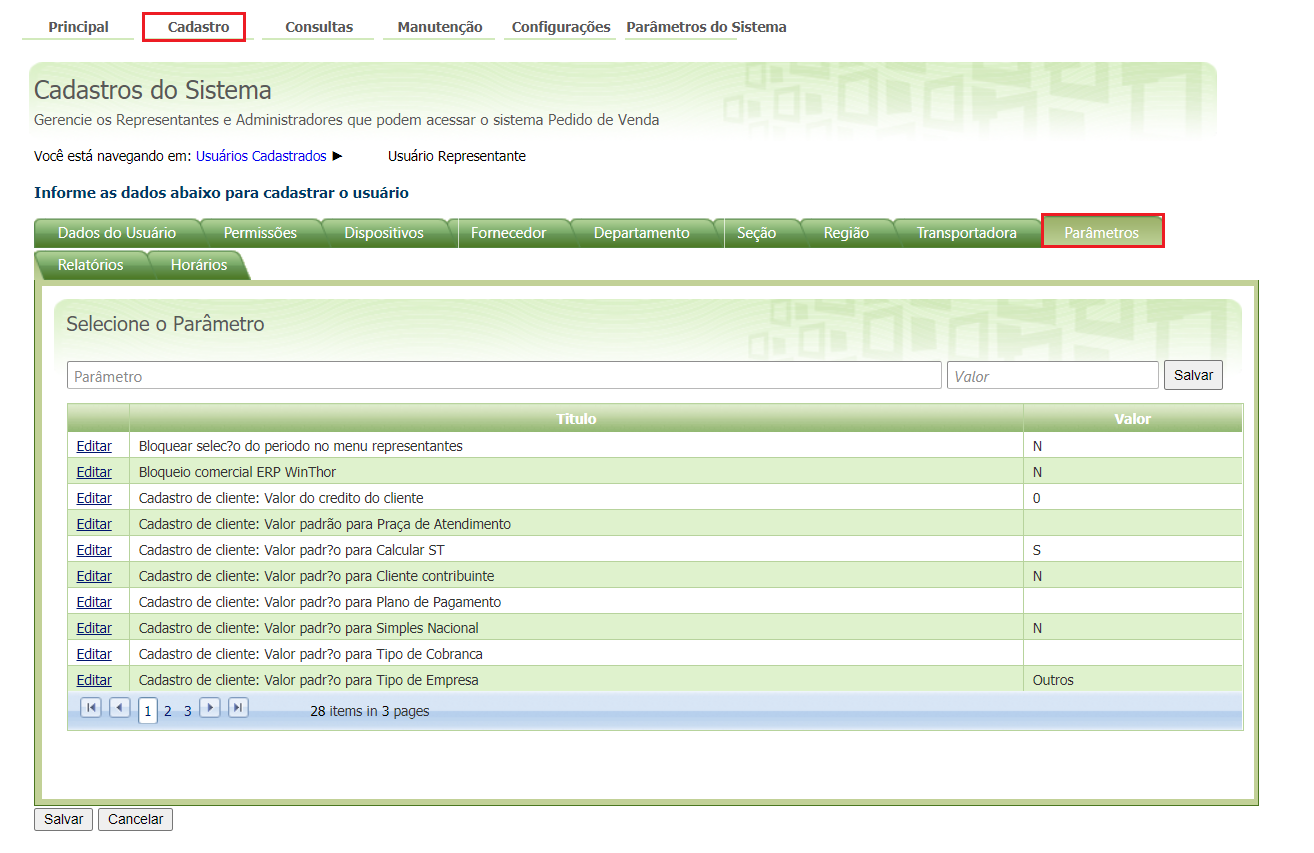
Task: Go to previous page in pager
Action: point(120,708)
